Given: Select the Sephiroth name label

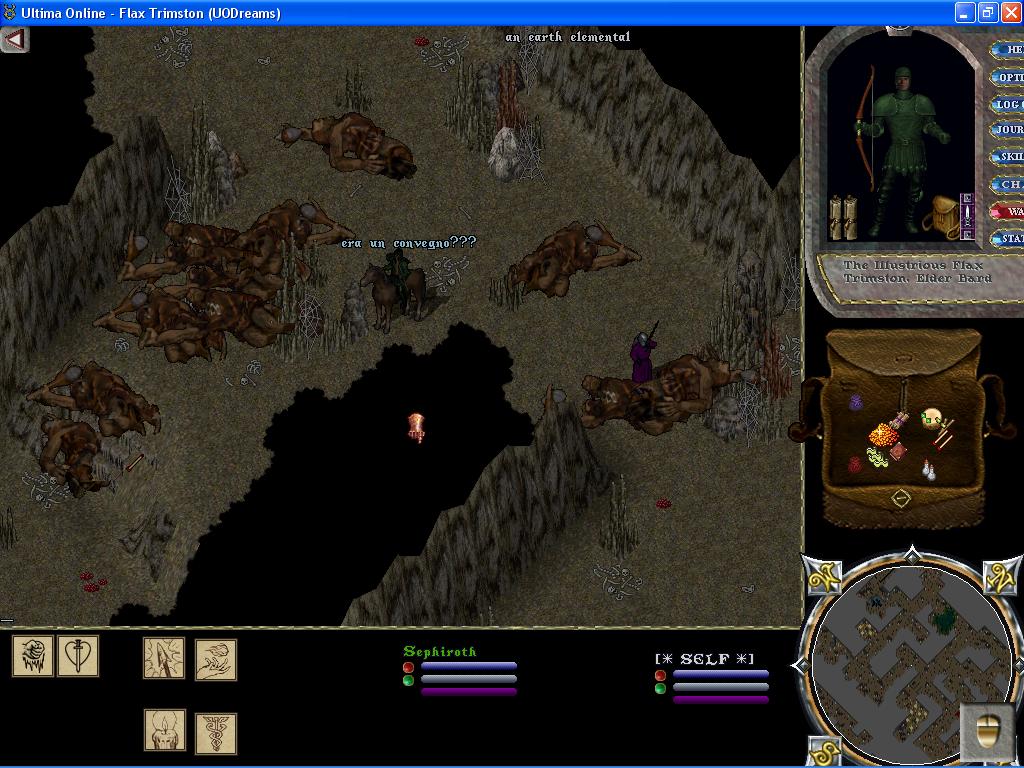Looking at the screenshot, I should pos(440,651).
